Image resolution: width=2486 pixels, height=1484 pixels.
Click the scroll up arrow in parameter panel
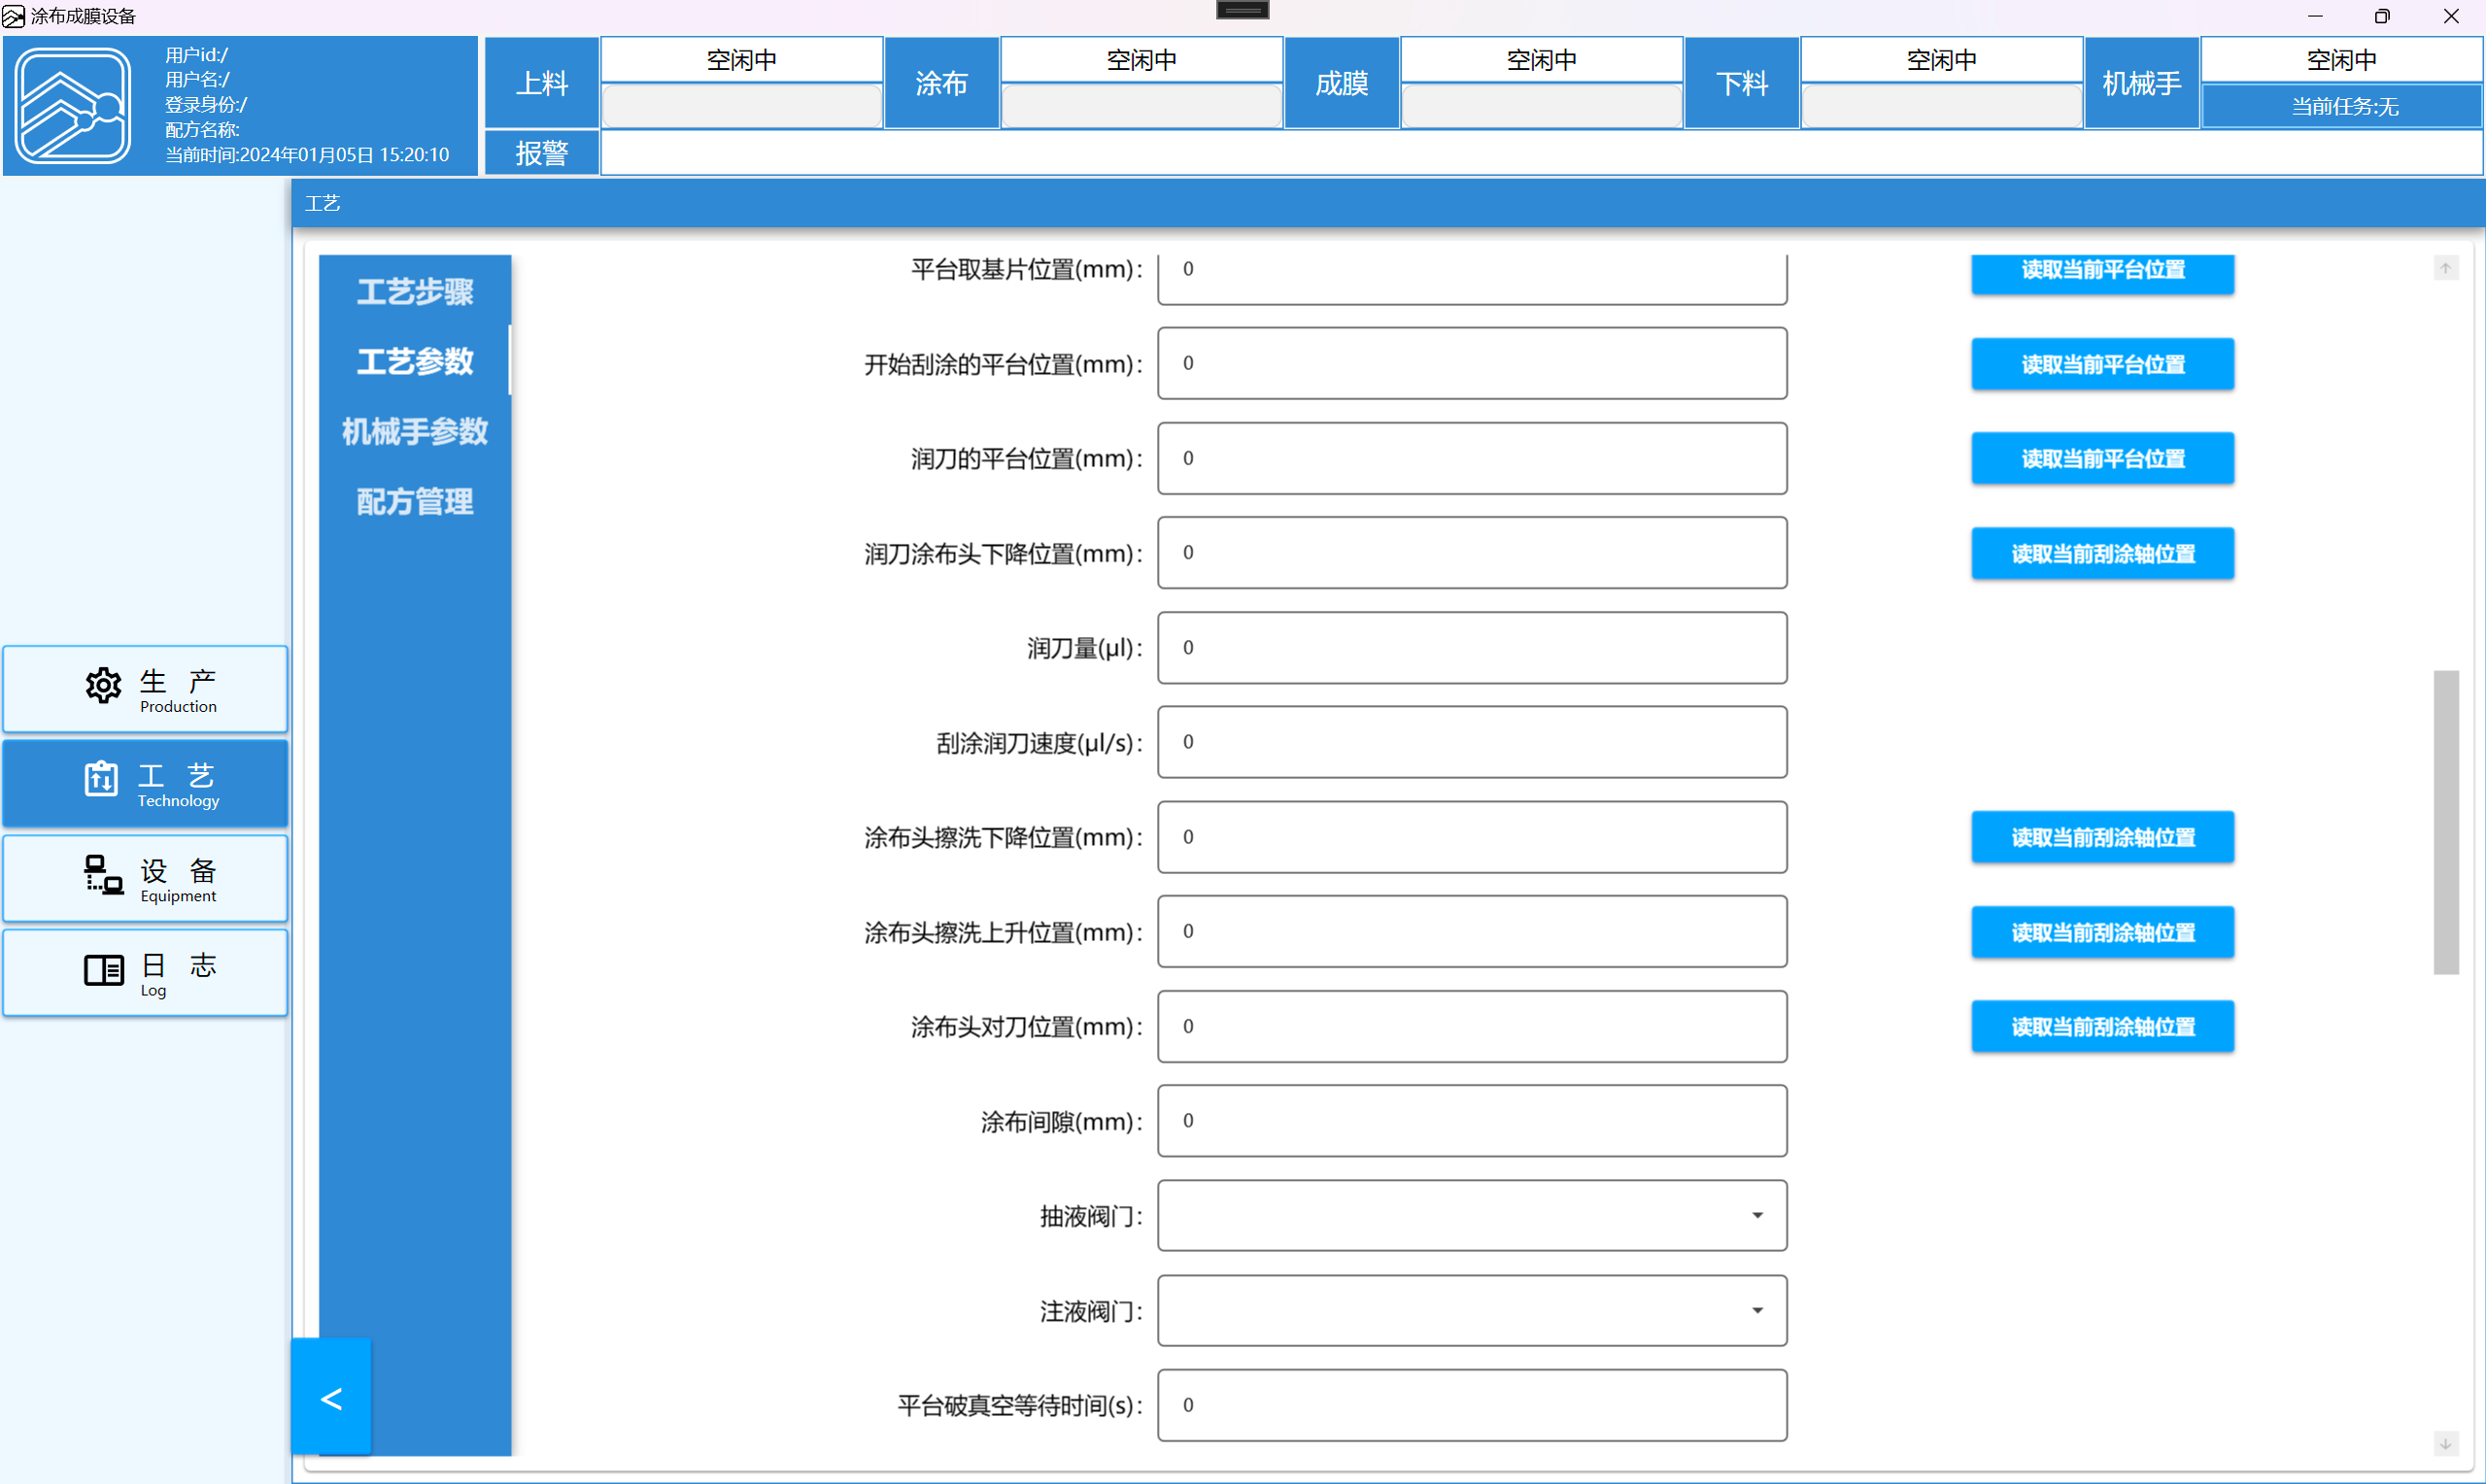tap(2445, 268)
